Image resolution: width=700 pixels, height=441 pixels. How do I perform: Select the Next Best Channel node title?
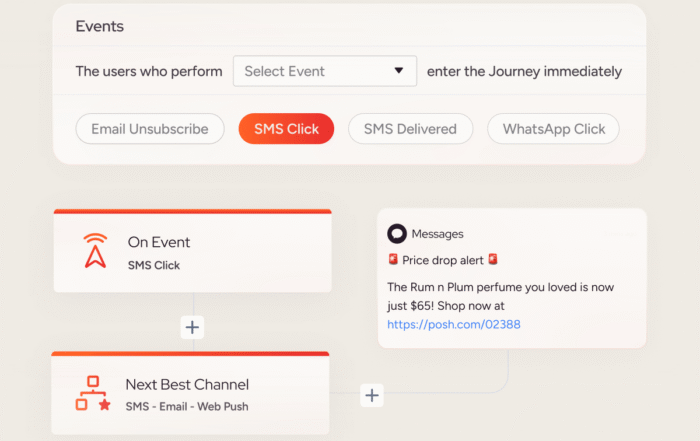187,384
